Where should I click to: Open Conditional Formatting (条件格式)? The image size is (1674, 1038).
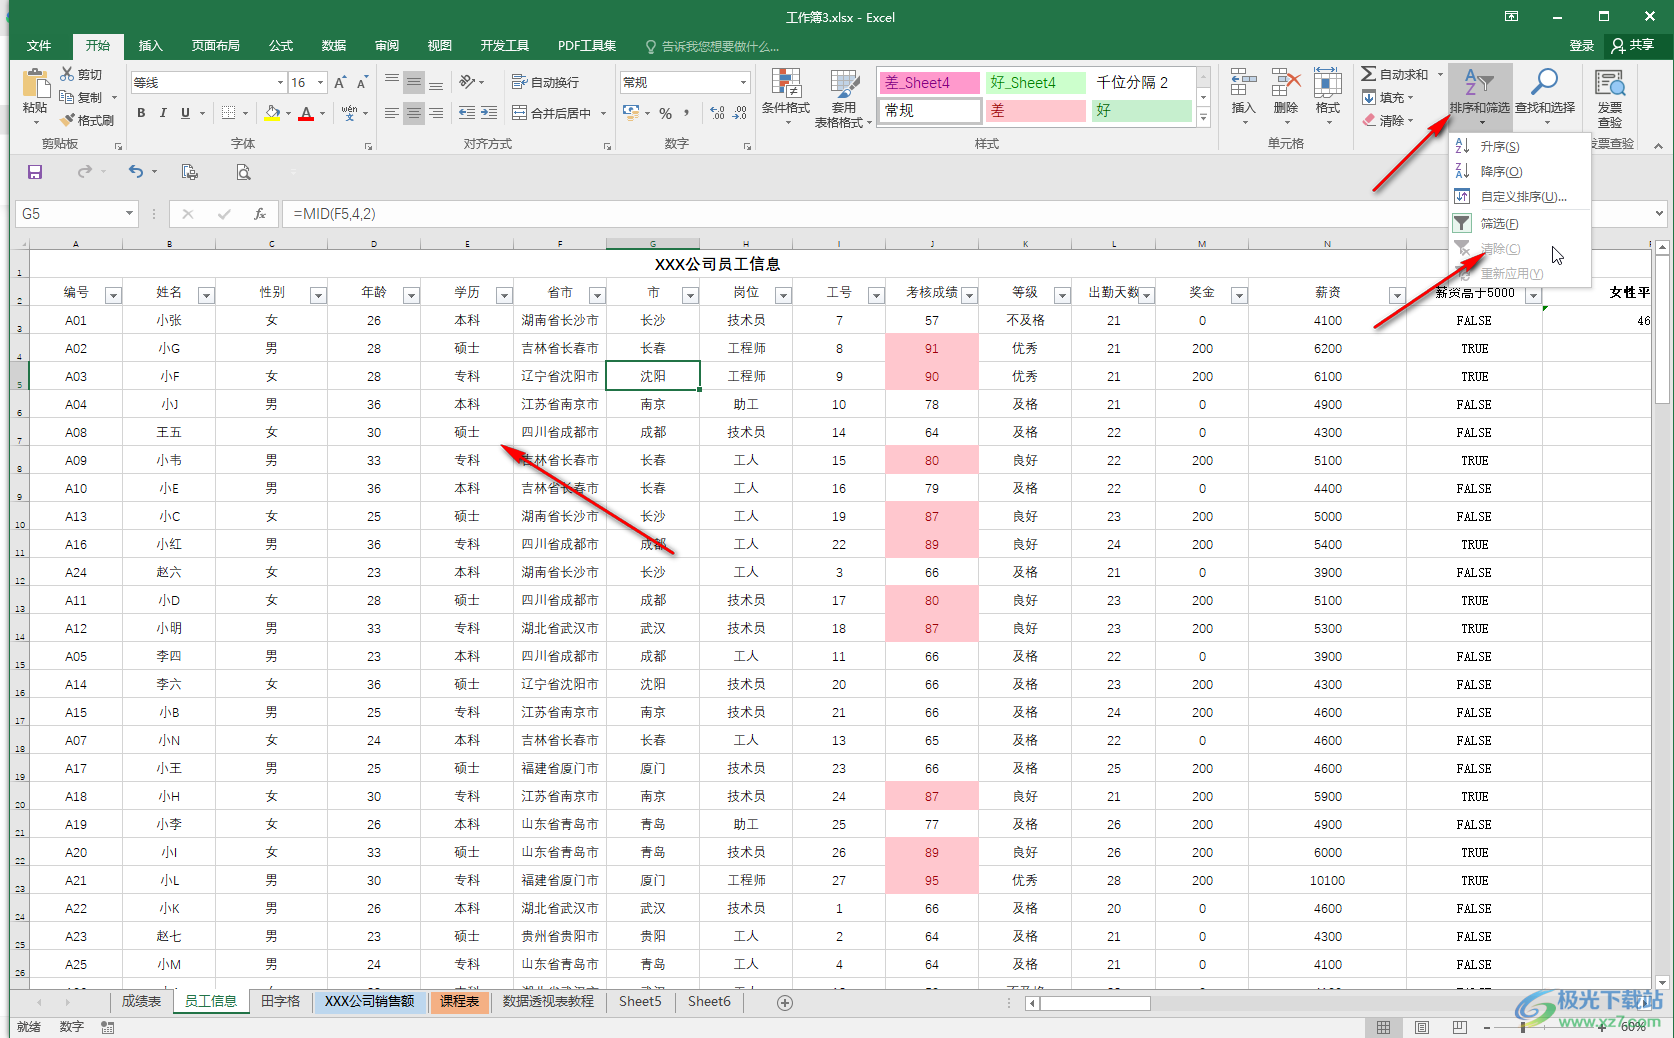pyautogui.click(x=786, y=98)
